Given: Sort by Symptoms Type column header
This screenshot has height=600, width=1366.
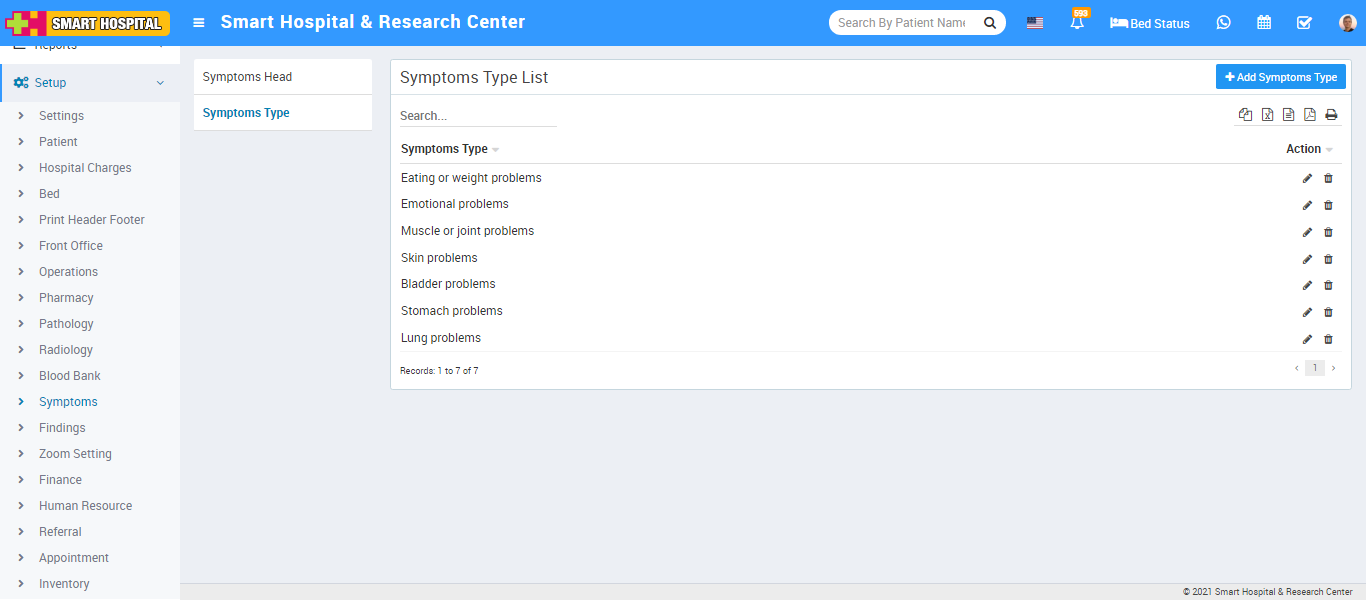Looking at the screenshot, I should point(445,149).
